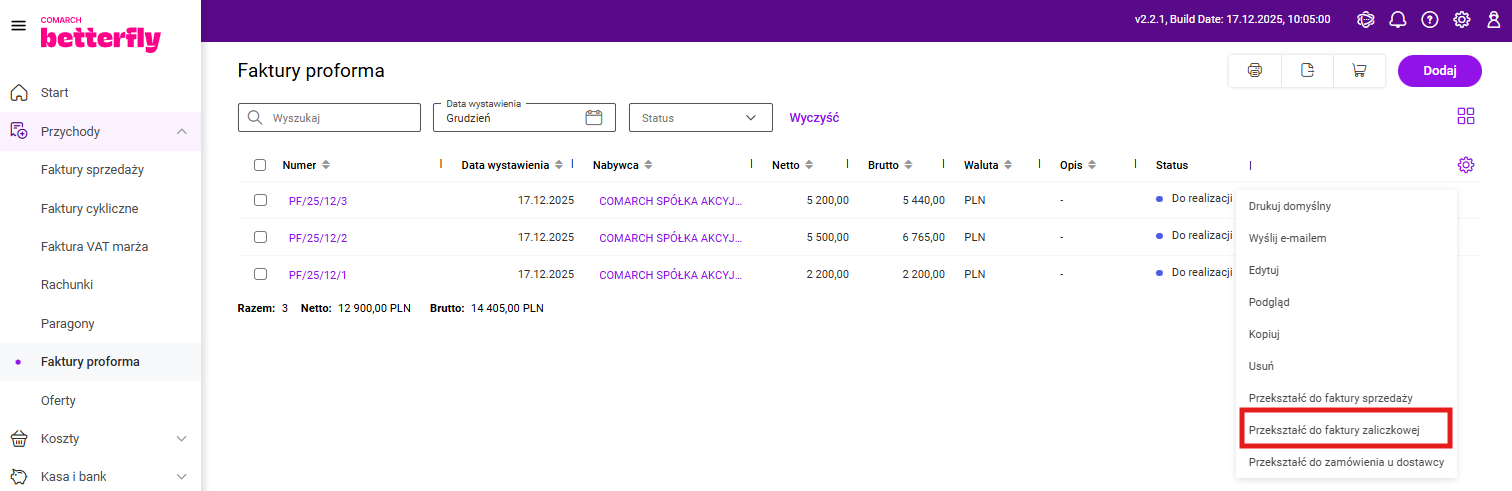Check the row PF/25/12/1 checkbox

pyautogui.click(x=260, y=274)
